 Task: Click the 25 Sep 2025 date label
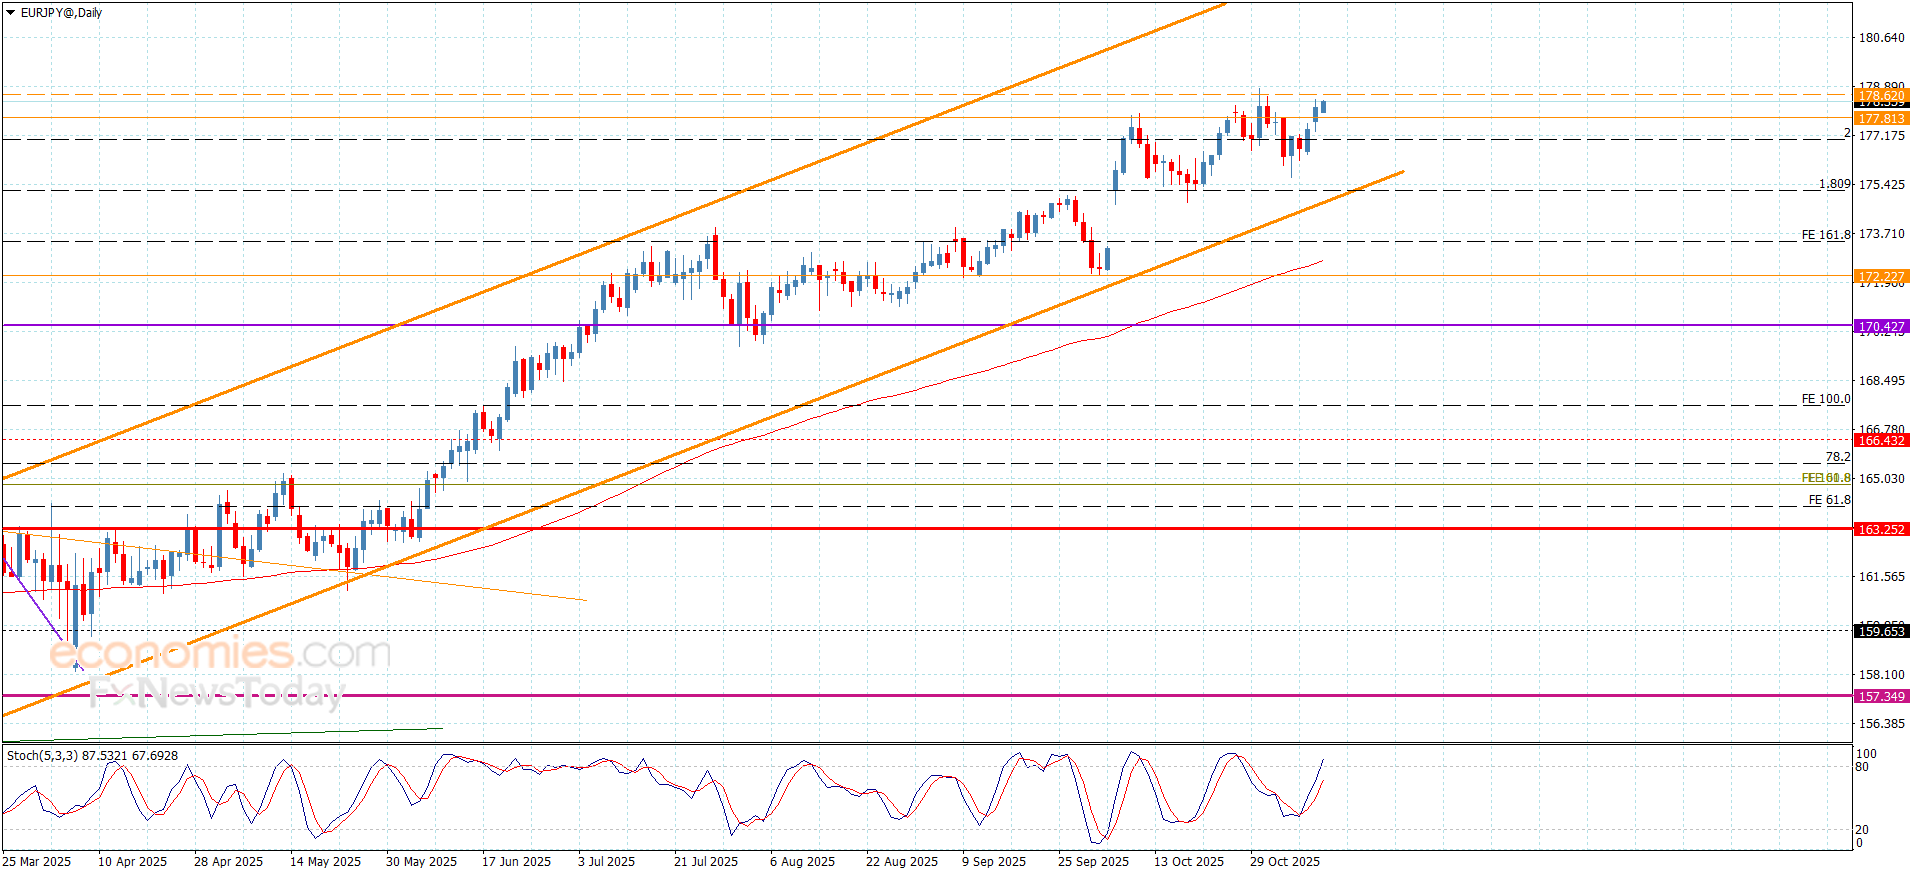tap(1093, 862)
